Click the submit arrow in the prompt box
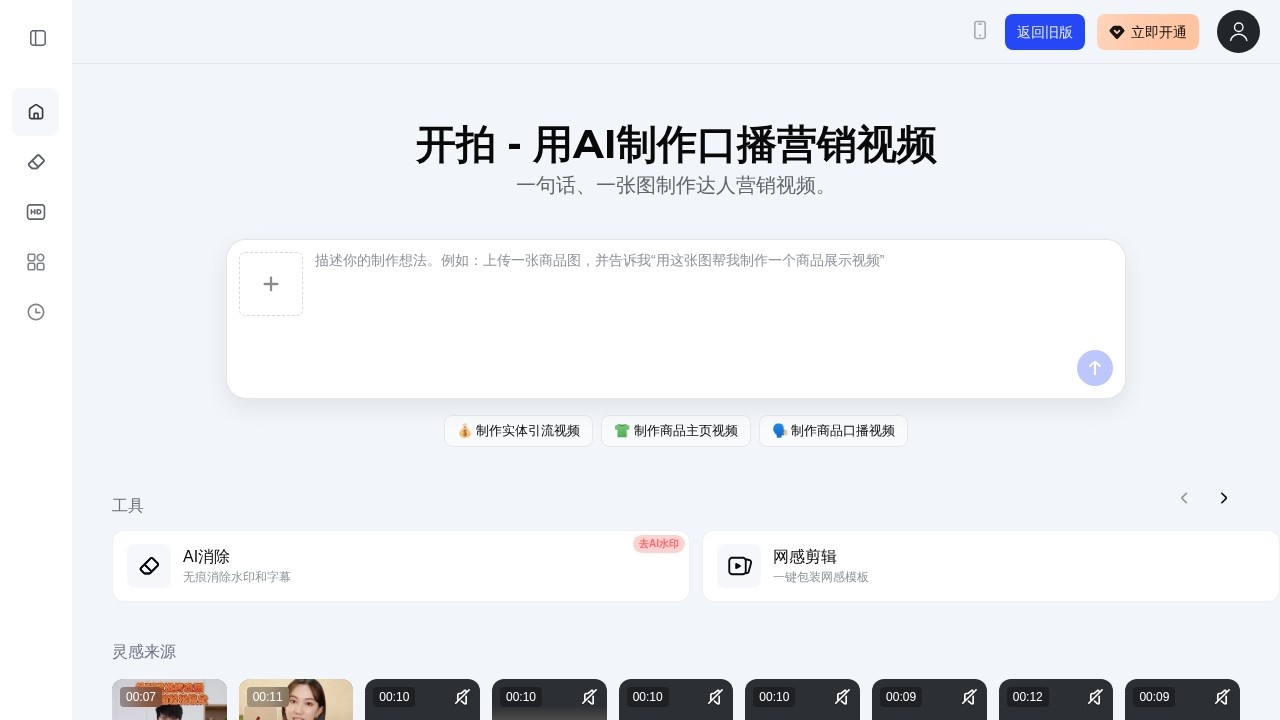The width and height of the screenshot is (1280, 720). (x=1095, y=368)
